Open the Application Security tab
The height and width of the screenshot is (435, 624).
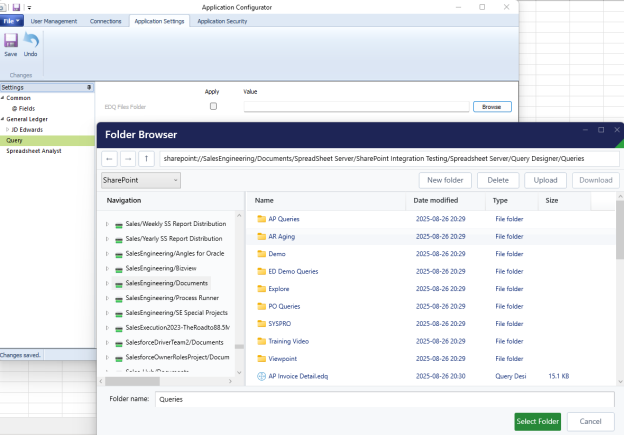coord(224,20)
